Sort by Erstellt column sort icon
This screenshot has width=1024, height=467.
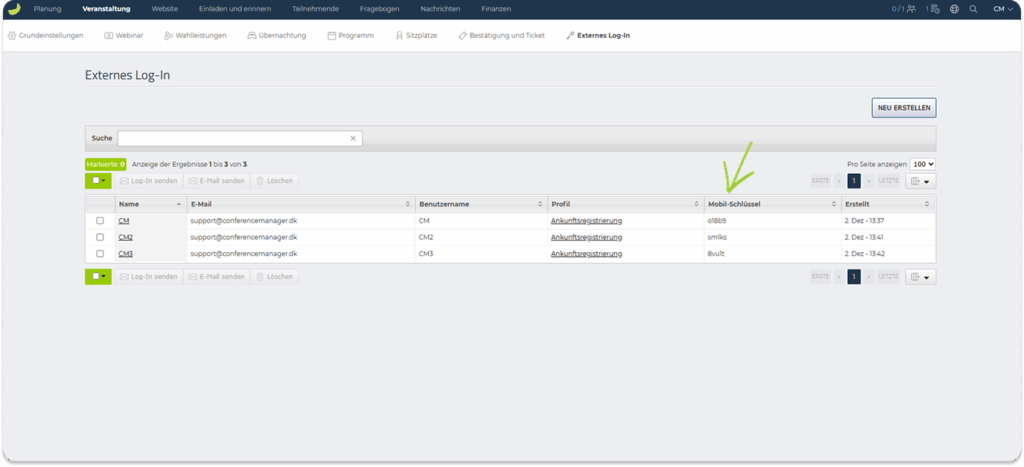[927, 204]
